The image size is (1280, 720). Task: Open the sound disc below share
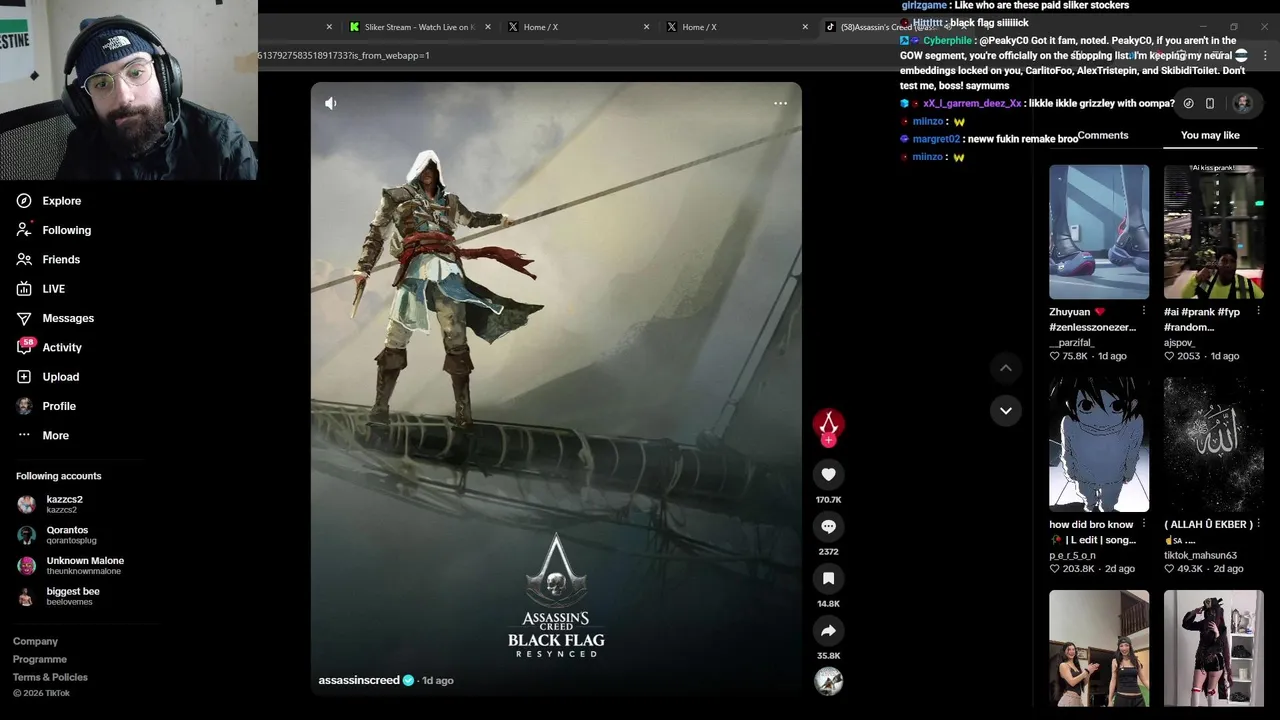pyautogui.click(x=828, y=681)
